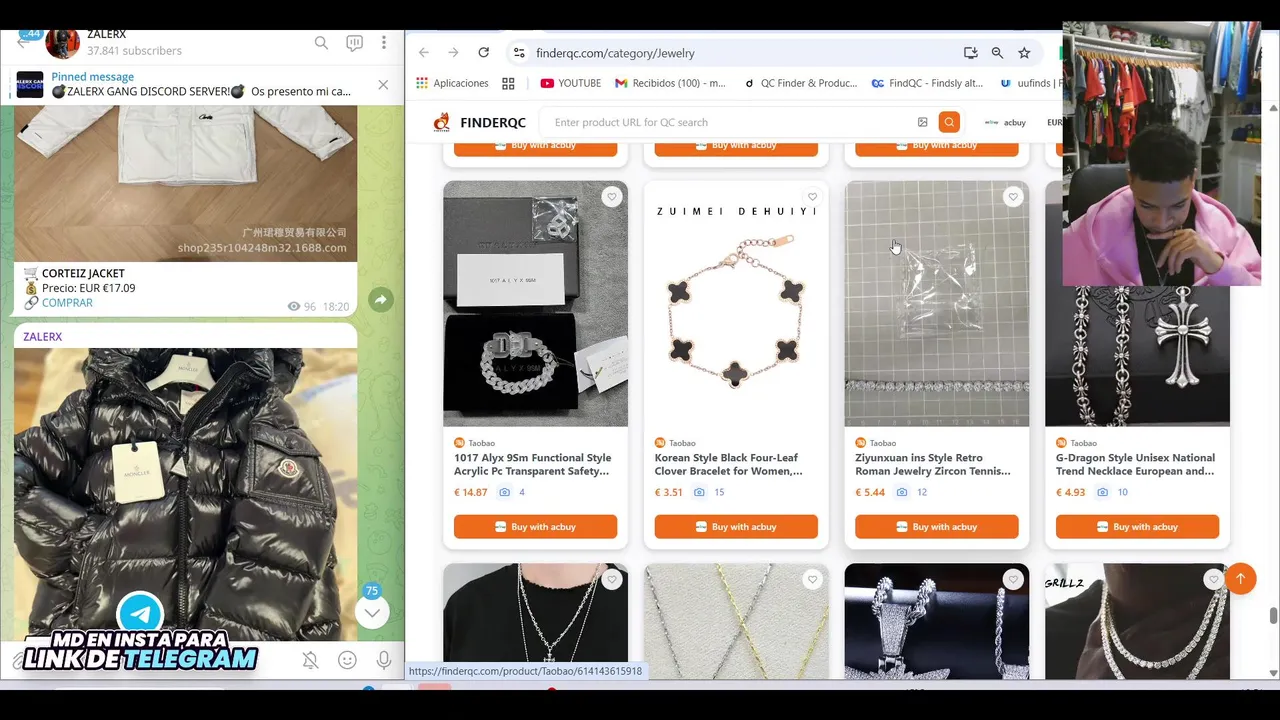Share the CORTEIZ JACKET post
The height and width of the screenshot is (720, 1280).
click(x=381, y=299)
